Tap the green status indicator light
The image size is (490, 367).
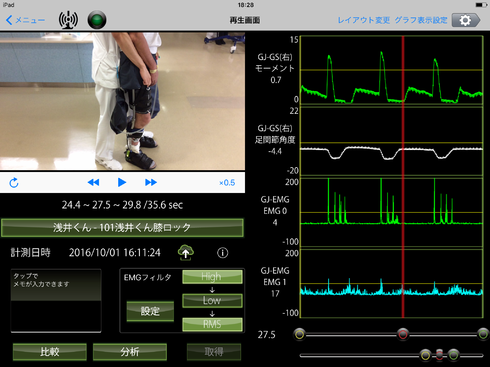pos(97,20)
